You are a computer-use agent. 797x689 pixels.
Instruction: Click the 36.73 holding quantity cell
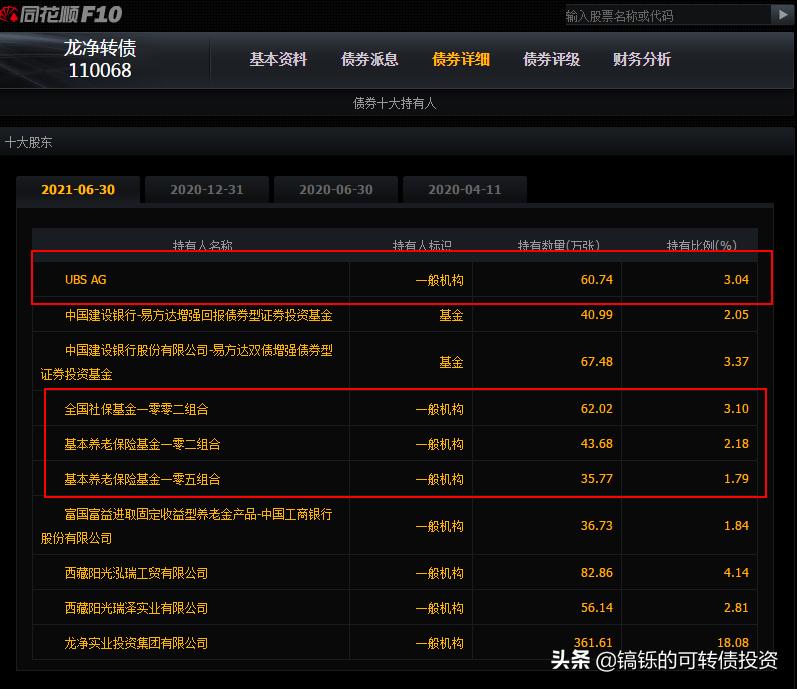point(597,525)
